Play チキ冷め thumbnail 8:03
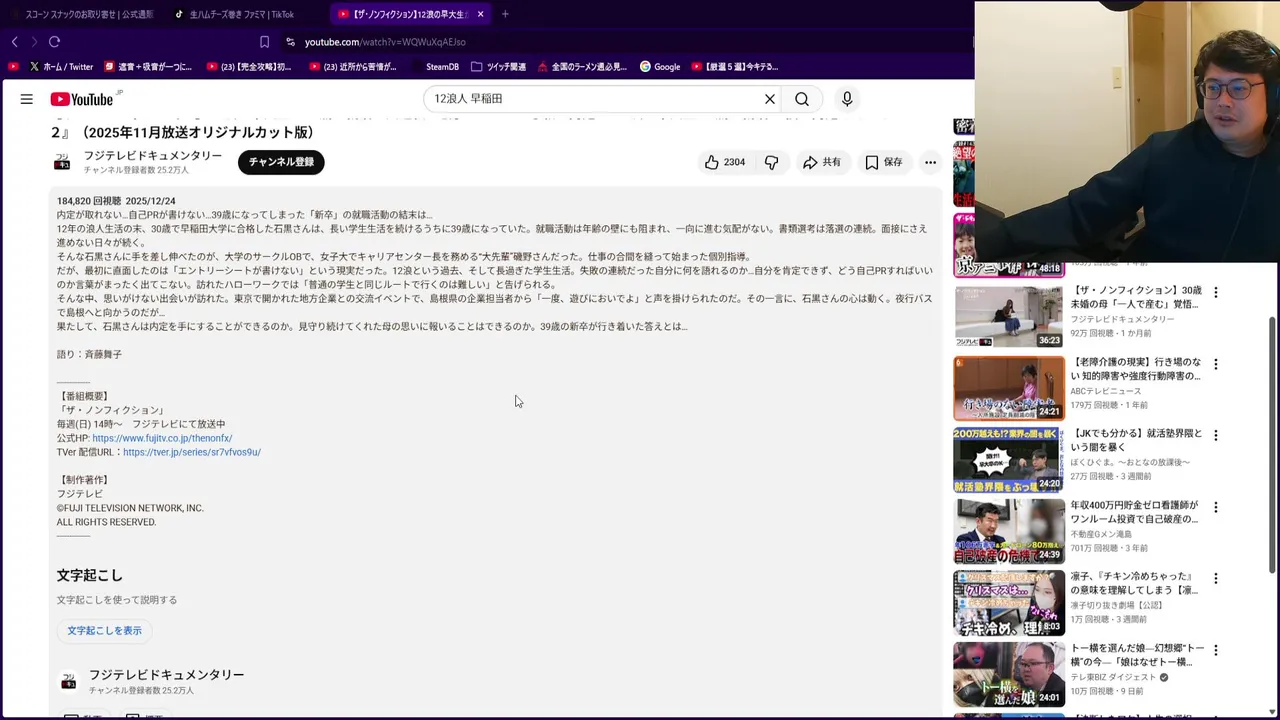This screenshot has height=720, width=1280. [1009, 603]
